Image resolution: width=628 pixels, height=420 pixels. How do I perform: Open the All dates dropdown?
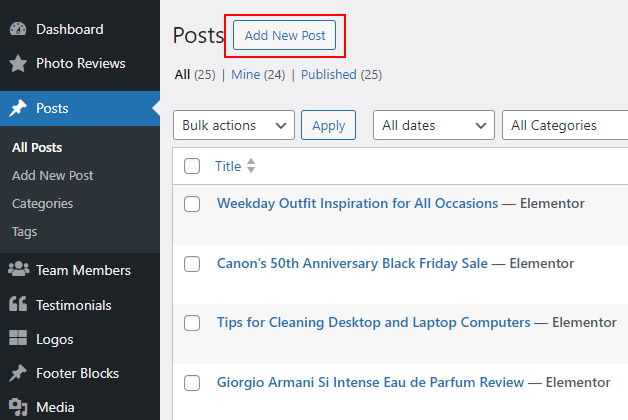tap(434, 125)
